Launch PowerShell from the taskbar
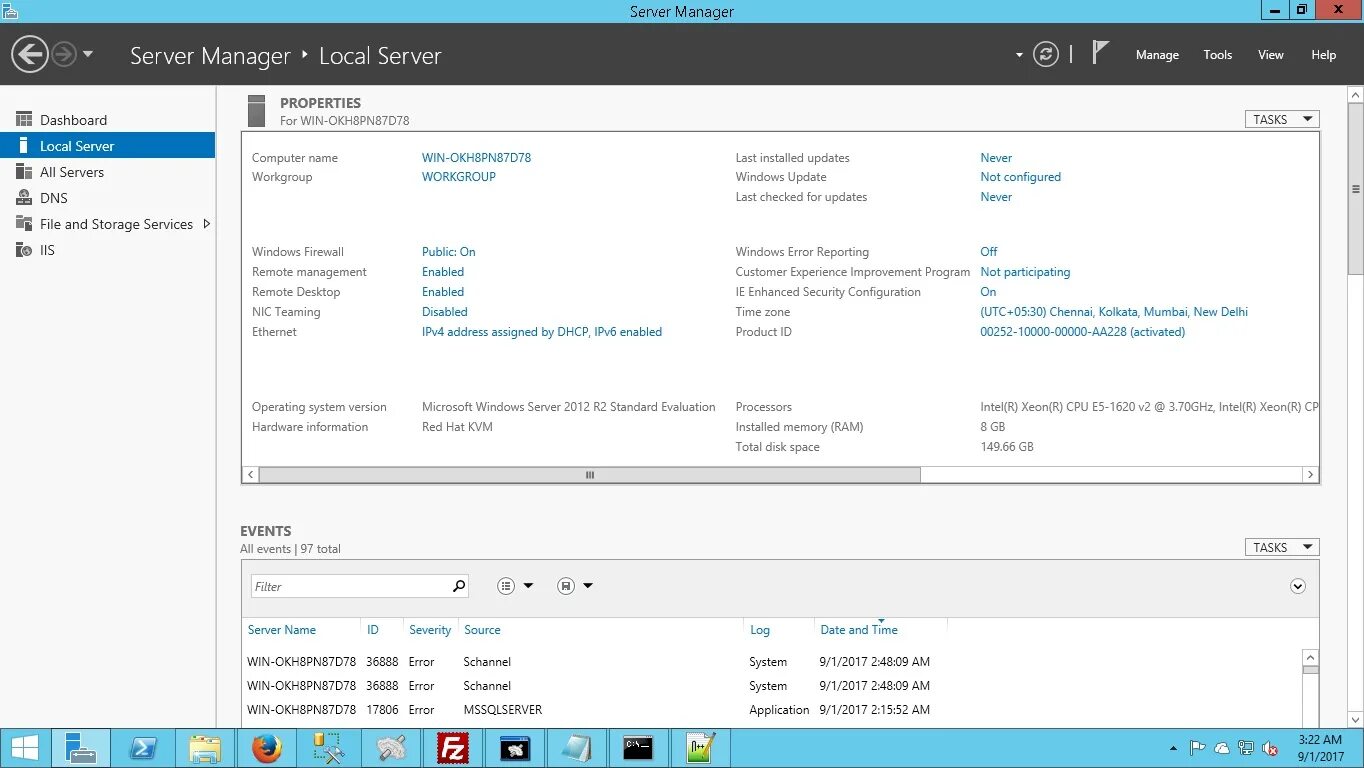Viewport: 1364px width, 768px height. click(145, 748)
